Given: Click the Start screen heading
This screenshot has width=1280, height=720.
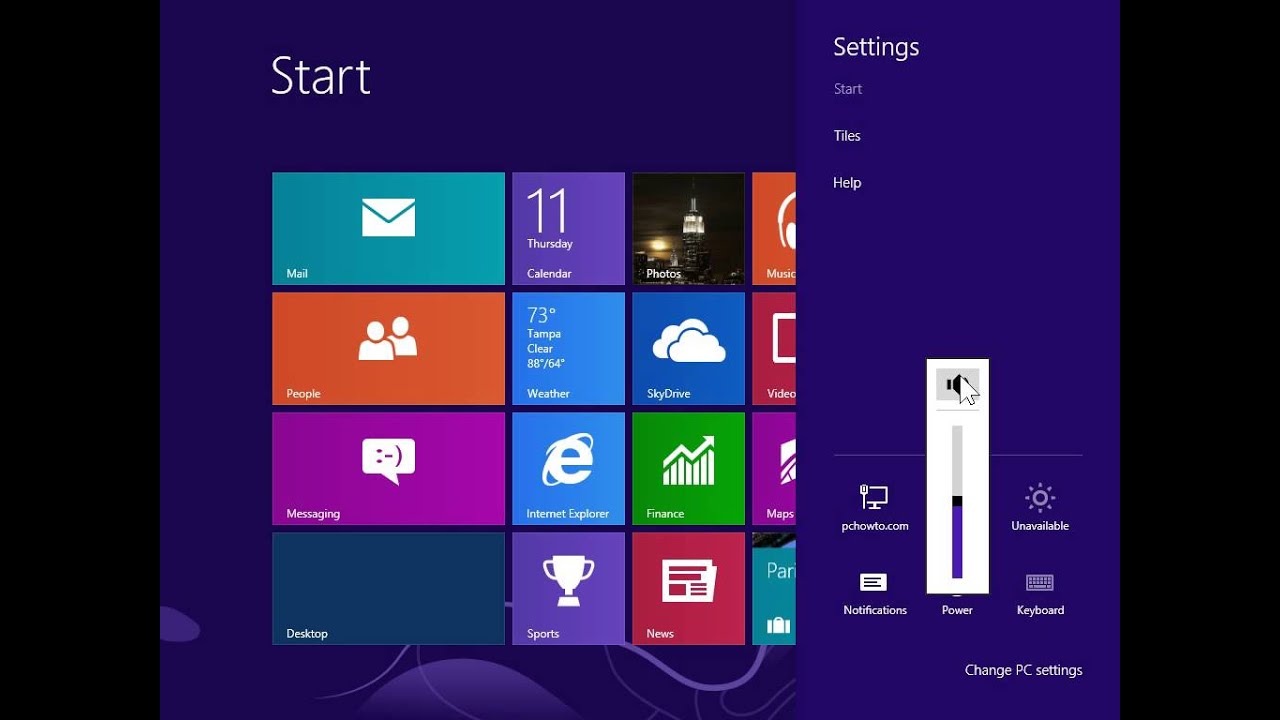Looking at the screenshot, I should pyautogui.click(x=321, y=76).
